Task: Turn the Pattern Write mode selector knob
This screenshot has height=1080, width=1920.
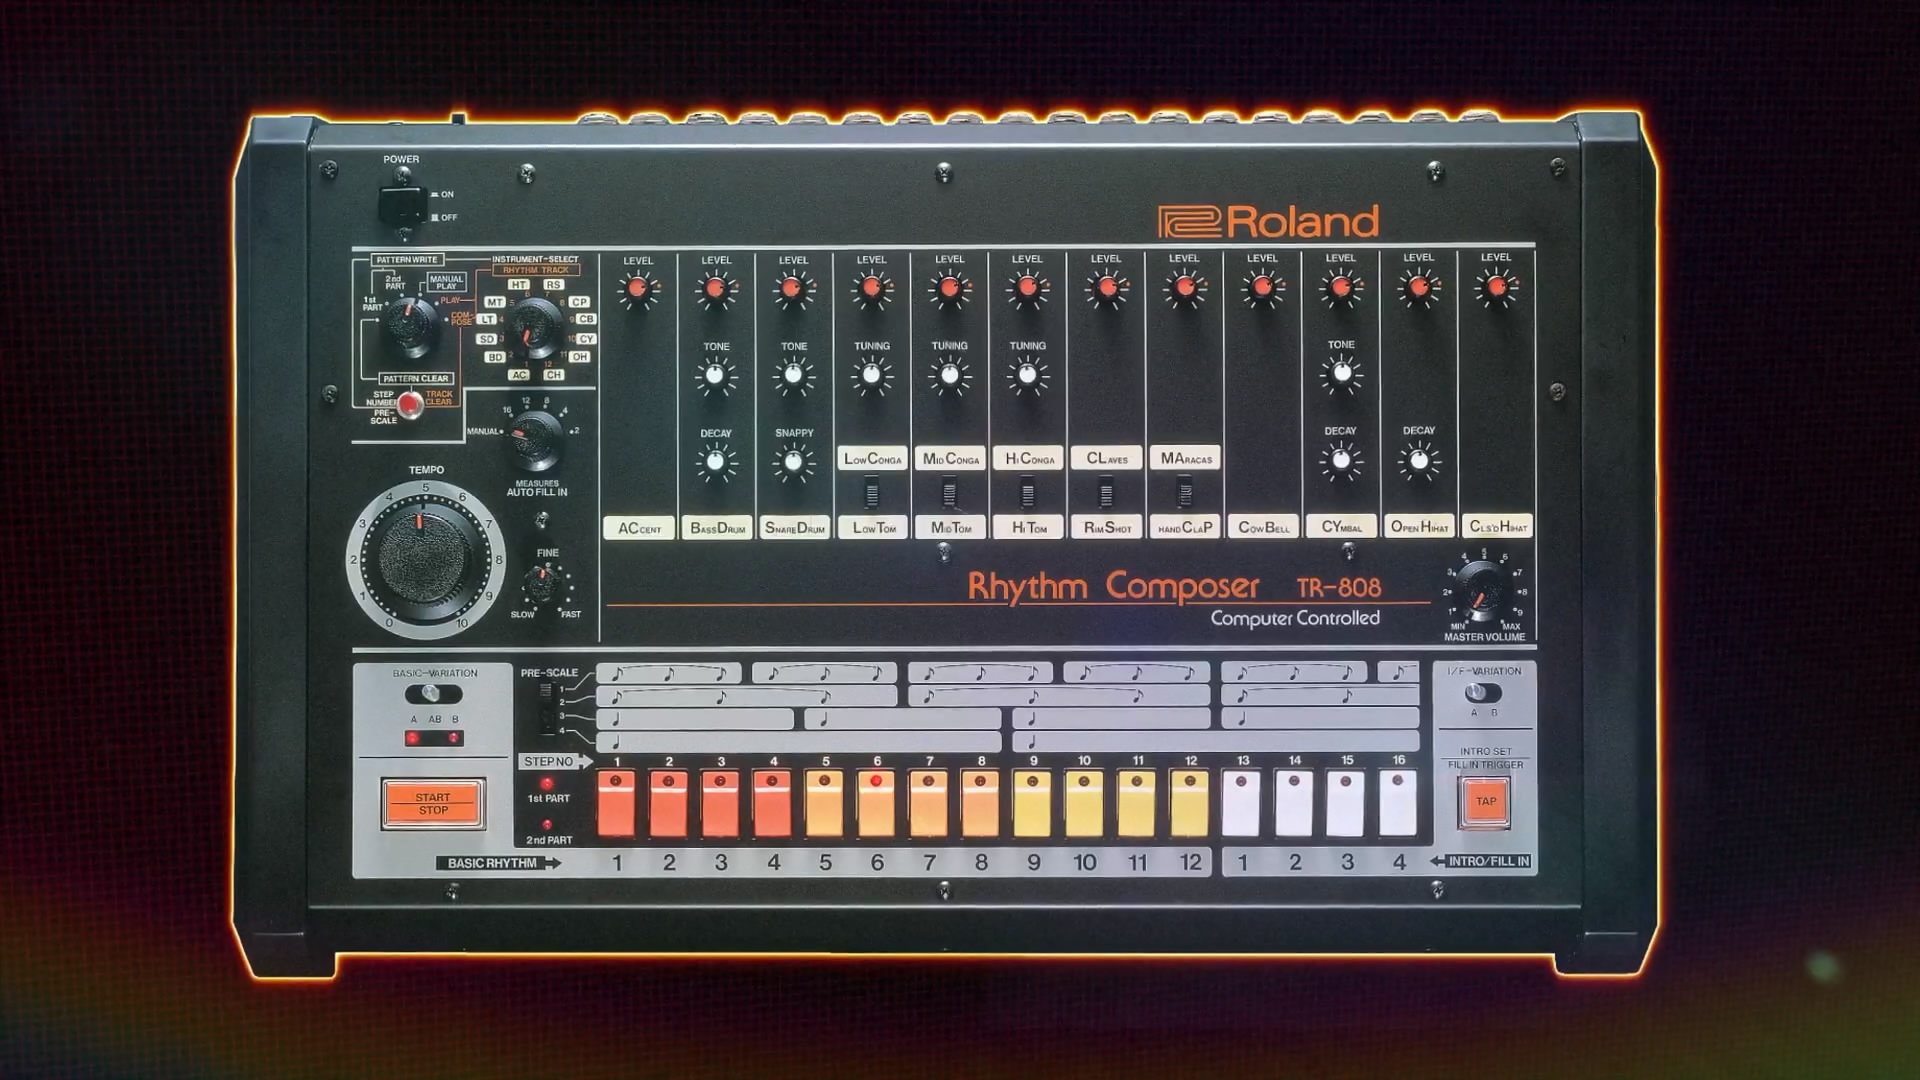Action: pyautogui.click(x=410, y=327)
